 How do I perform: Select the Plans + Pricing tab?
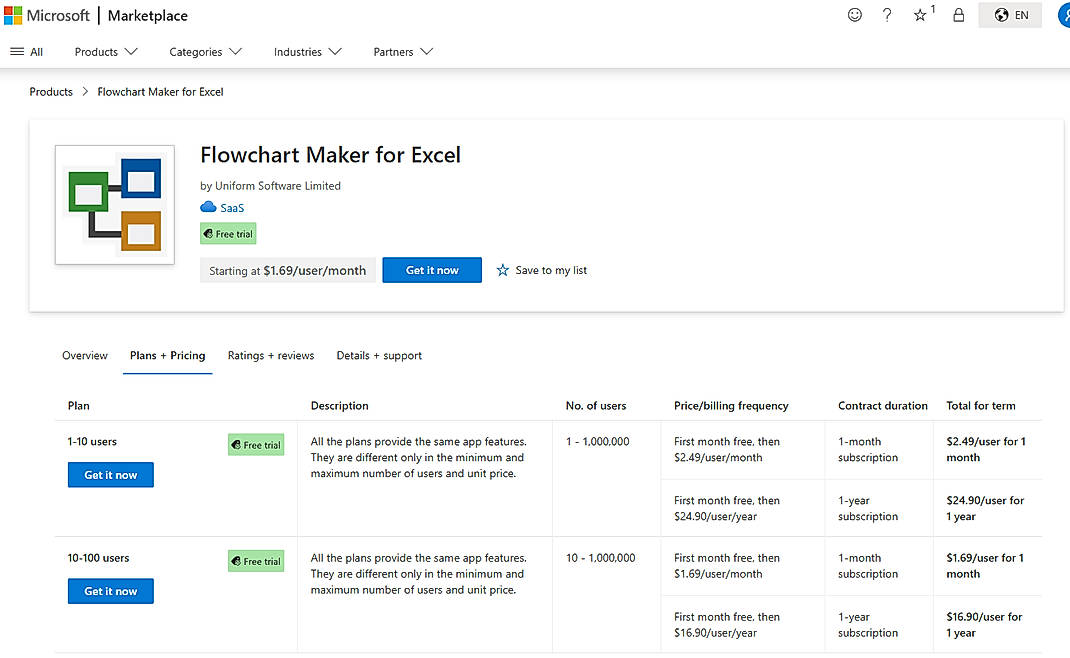[x=167, y=356]
